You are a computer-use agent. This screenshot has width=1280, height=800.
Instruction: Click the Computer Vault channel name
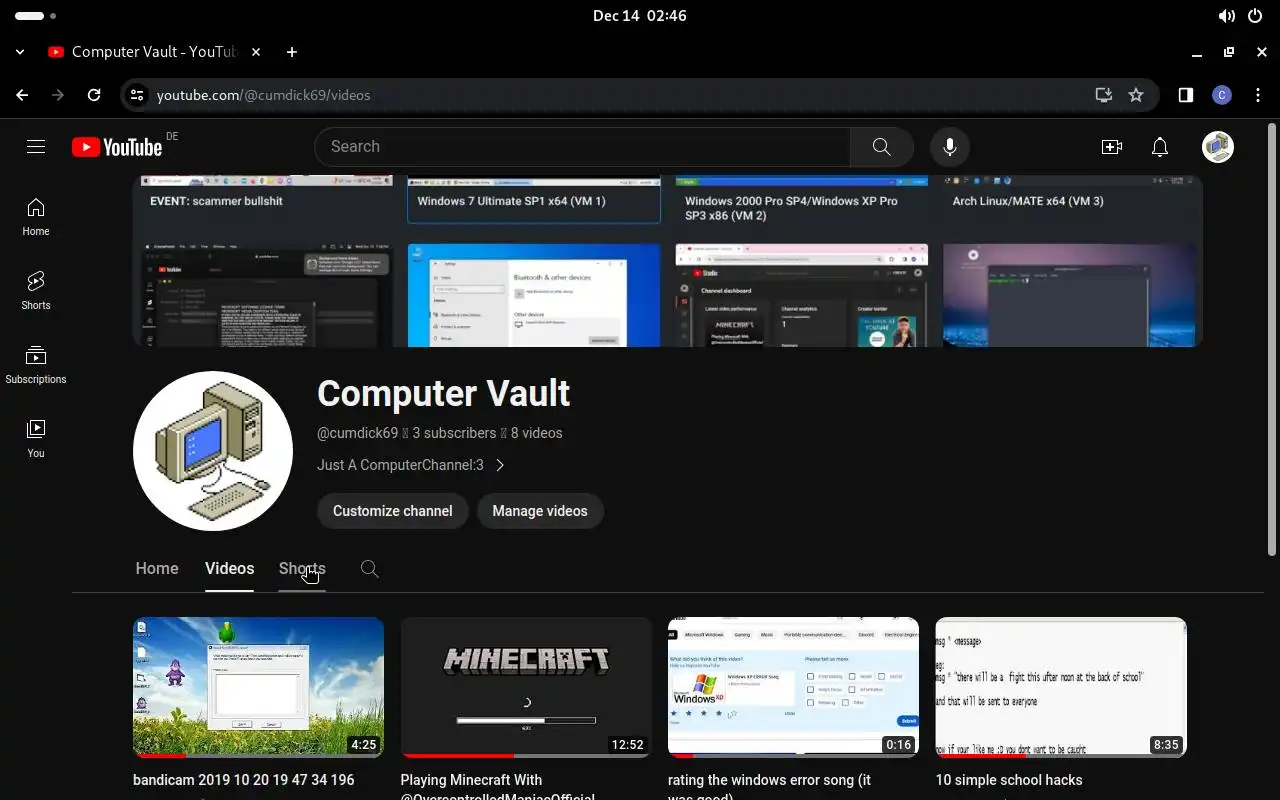tap(443, 394)
